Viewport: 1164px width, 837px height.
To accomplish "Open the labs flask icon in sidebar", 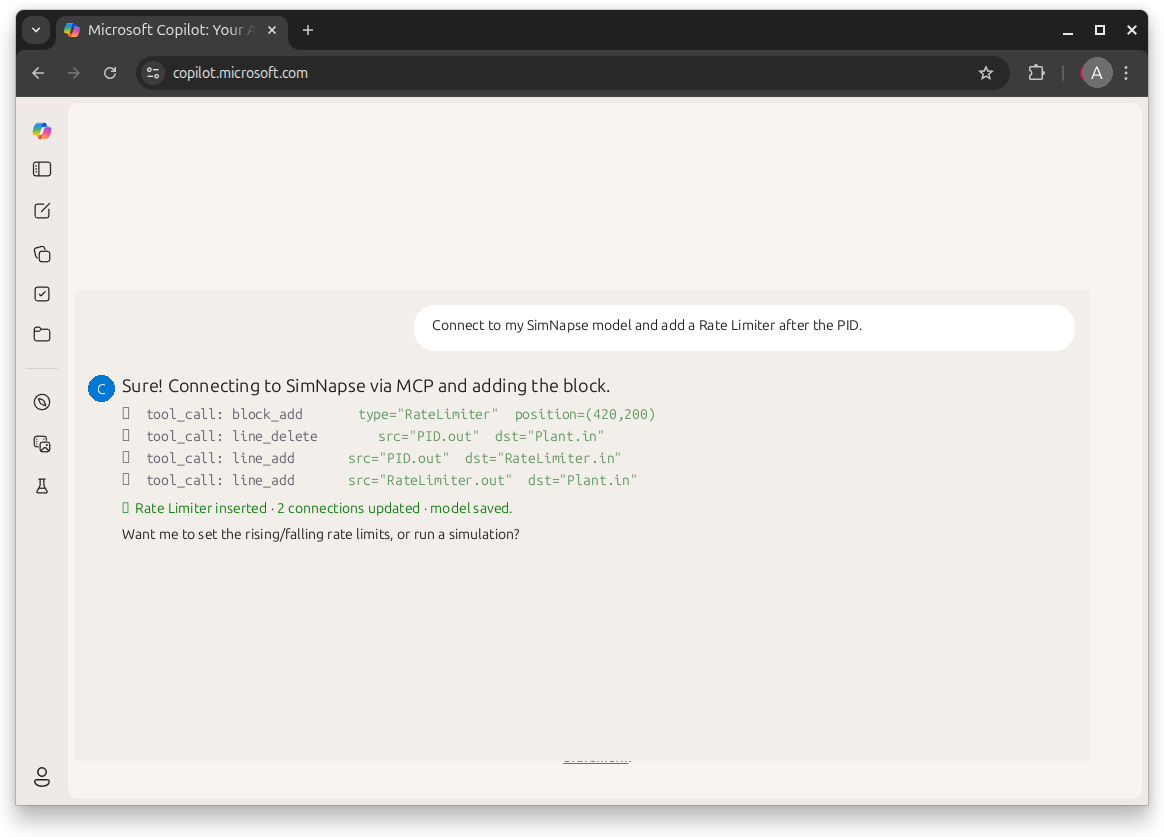I will pyautogui.click(x=42, y=486).
